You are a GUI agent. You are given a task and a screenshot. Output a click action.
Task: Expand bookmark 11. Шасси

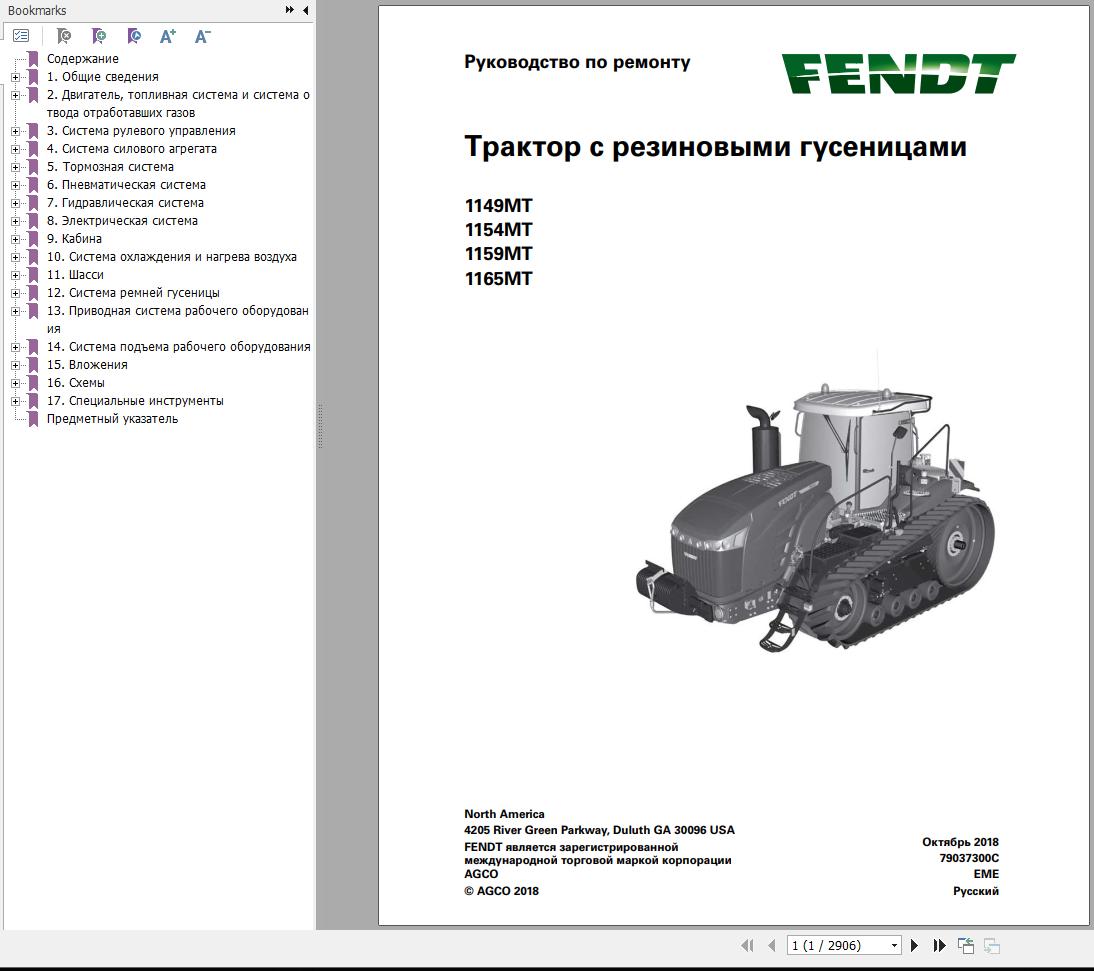pos(15,275)
